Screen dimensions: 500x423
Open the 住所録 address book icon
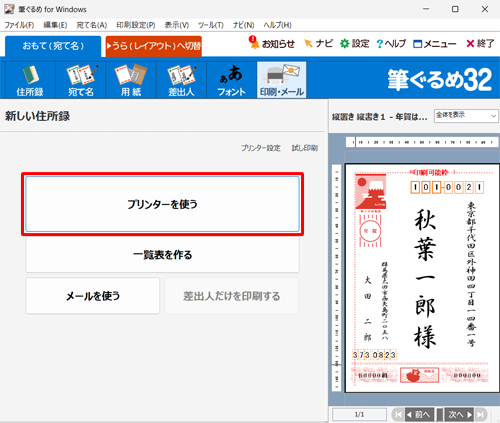[30, 80]
